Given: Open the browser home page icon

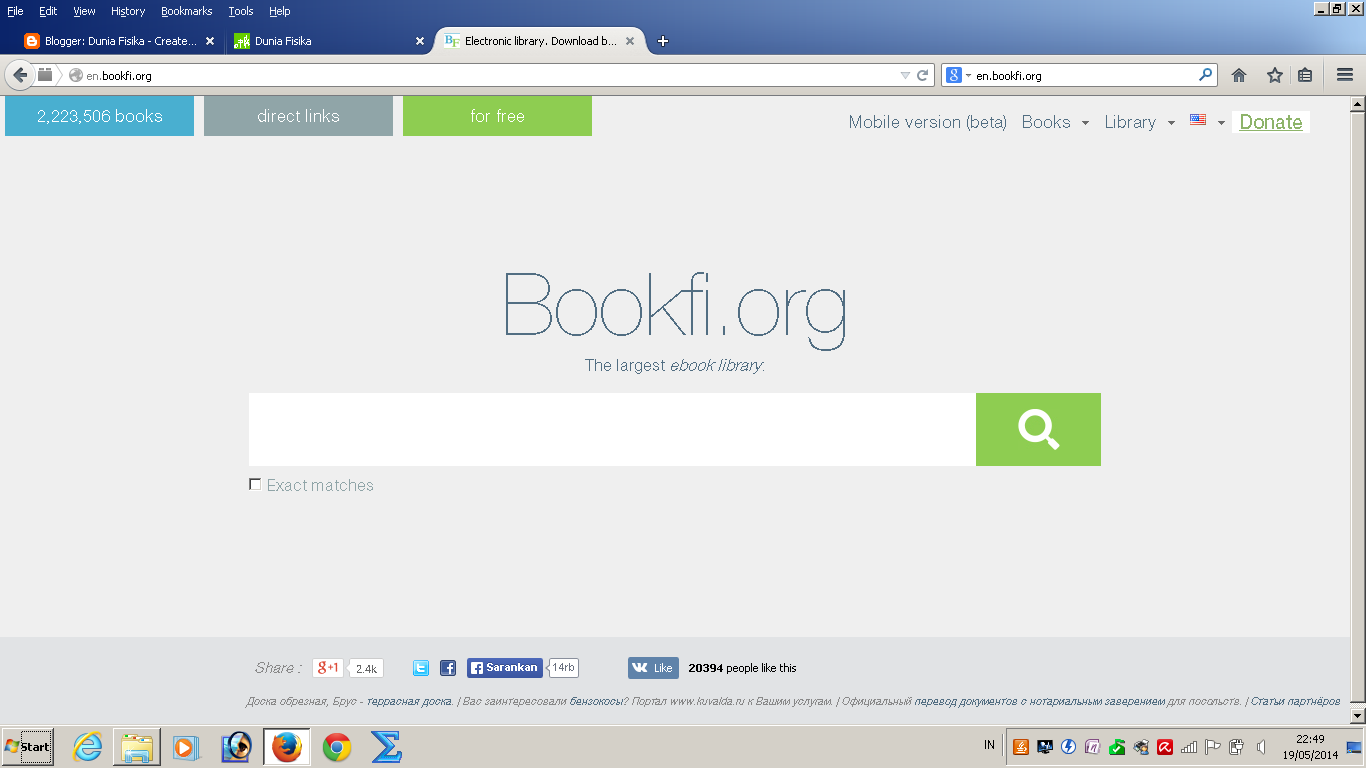Looking at the screenshot, I should point(1239,75).
